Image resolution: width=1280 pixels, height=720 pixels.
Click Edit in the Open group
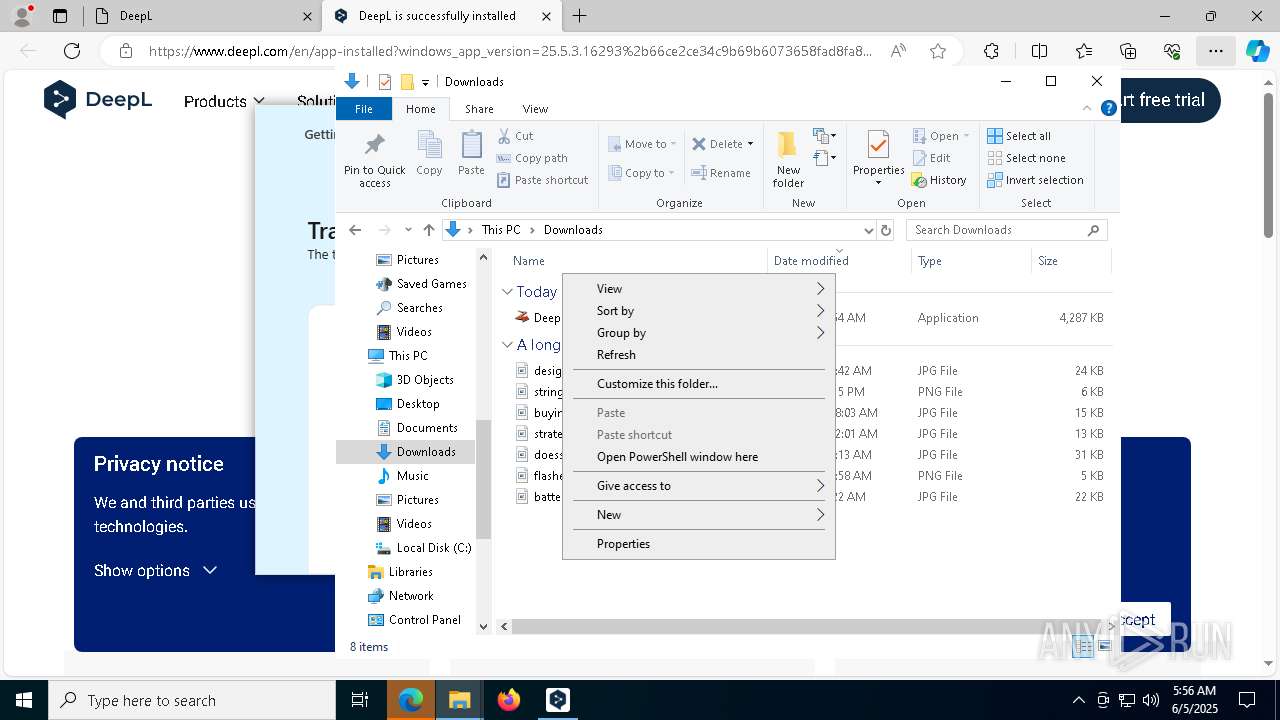931,158
